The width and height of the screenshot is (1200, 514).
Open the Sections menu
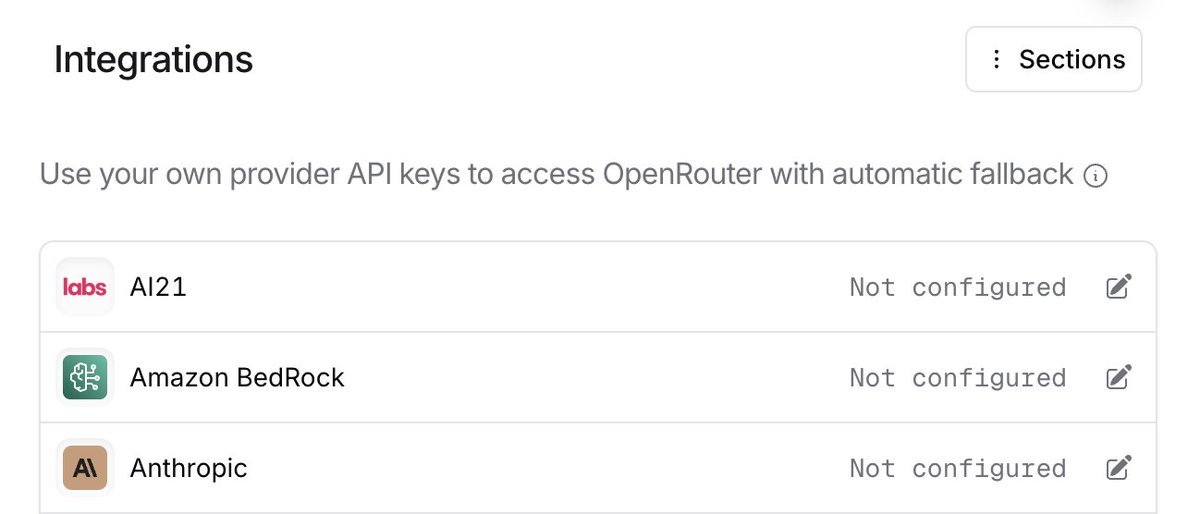tap(1054, 60)
